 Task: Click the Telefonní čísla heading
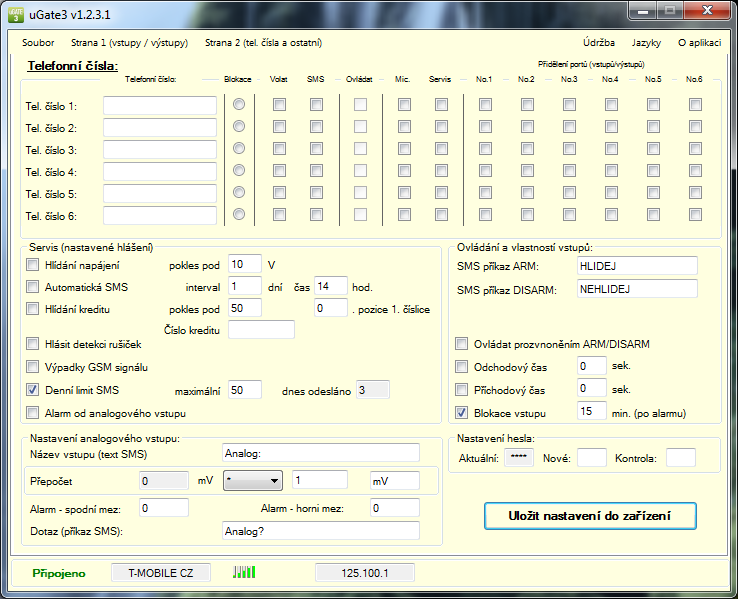click(x=72, y=66)
